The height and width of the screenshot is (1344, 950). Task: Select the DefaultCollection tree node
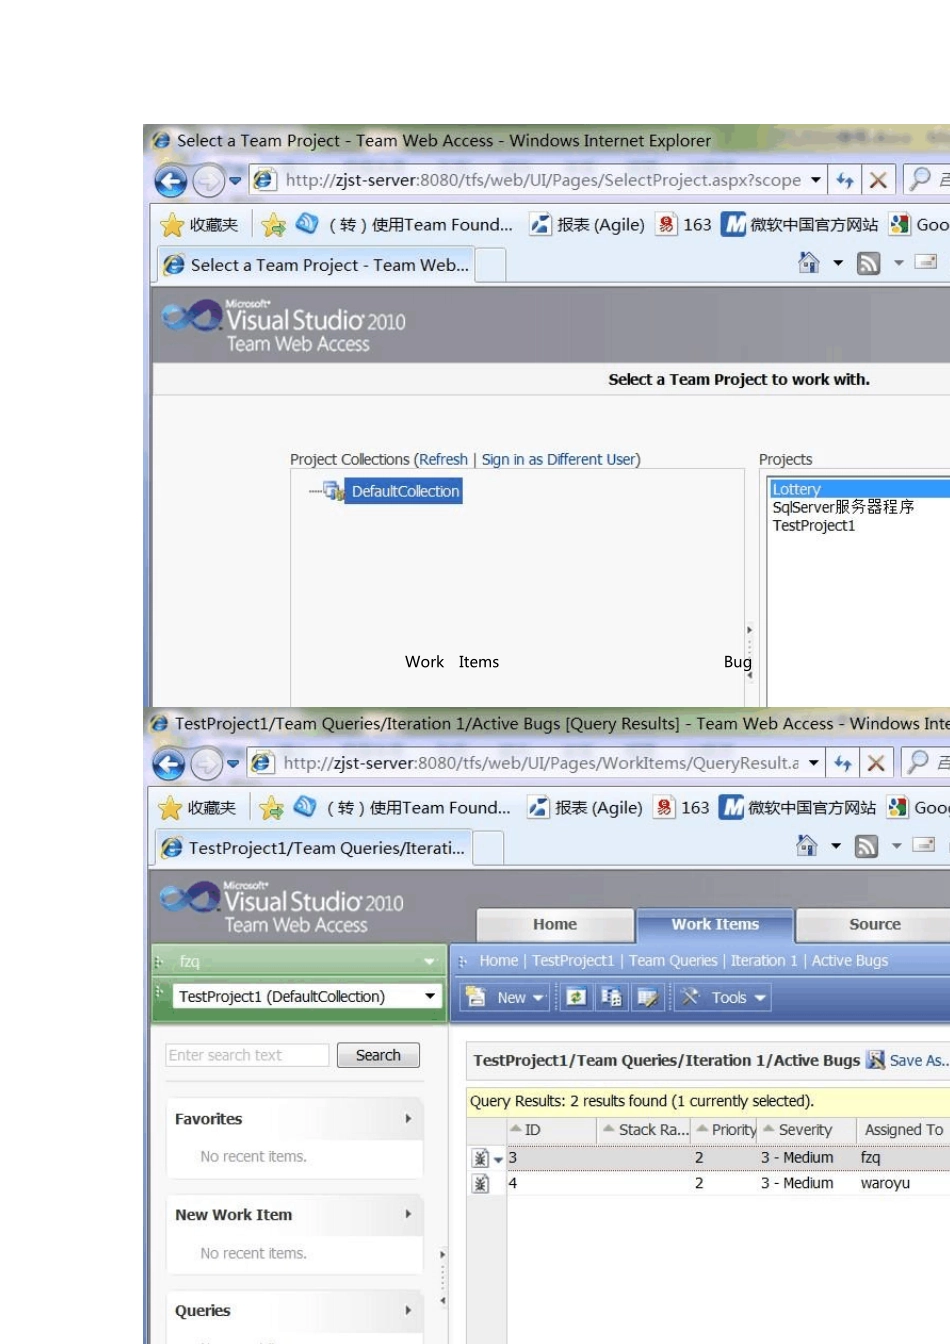point(405,491)
